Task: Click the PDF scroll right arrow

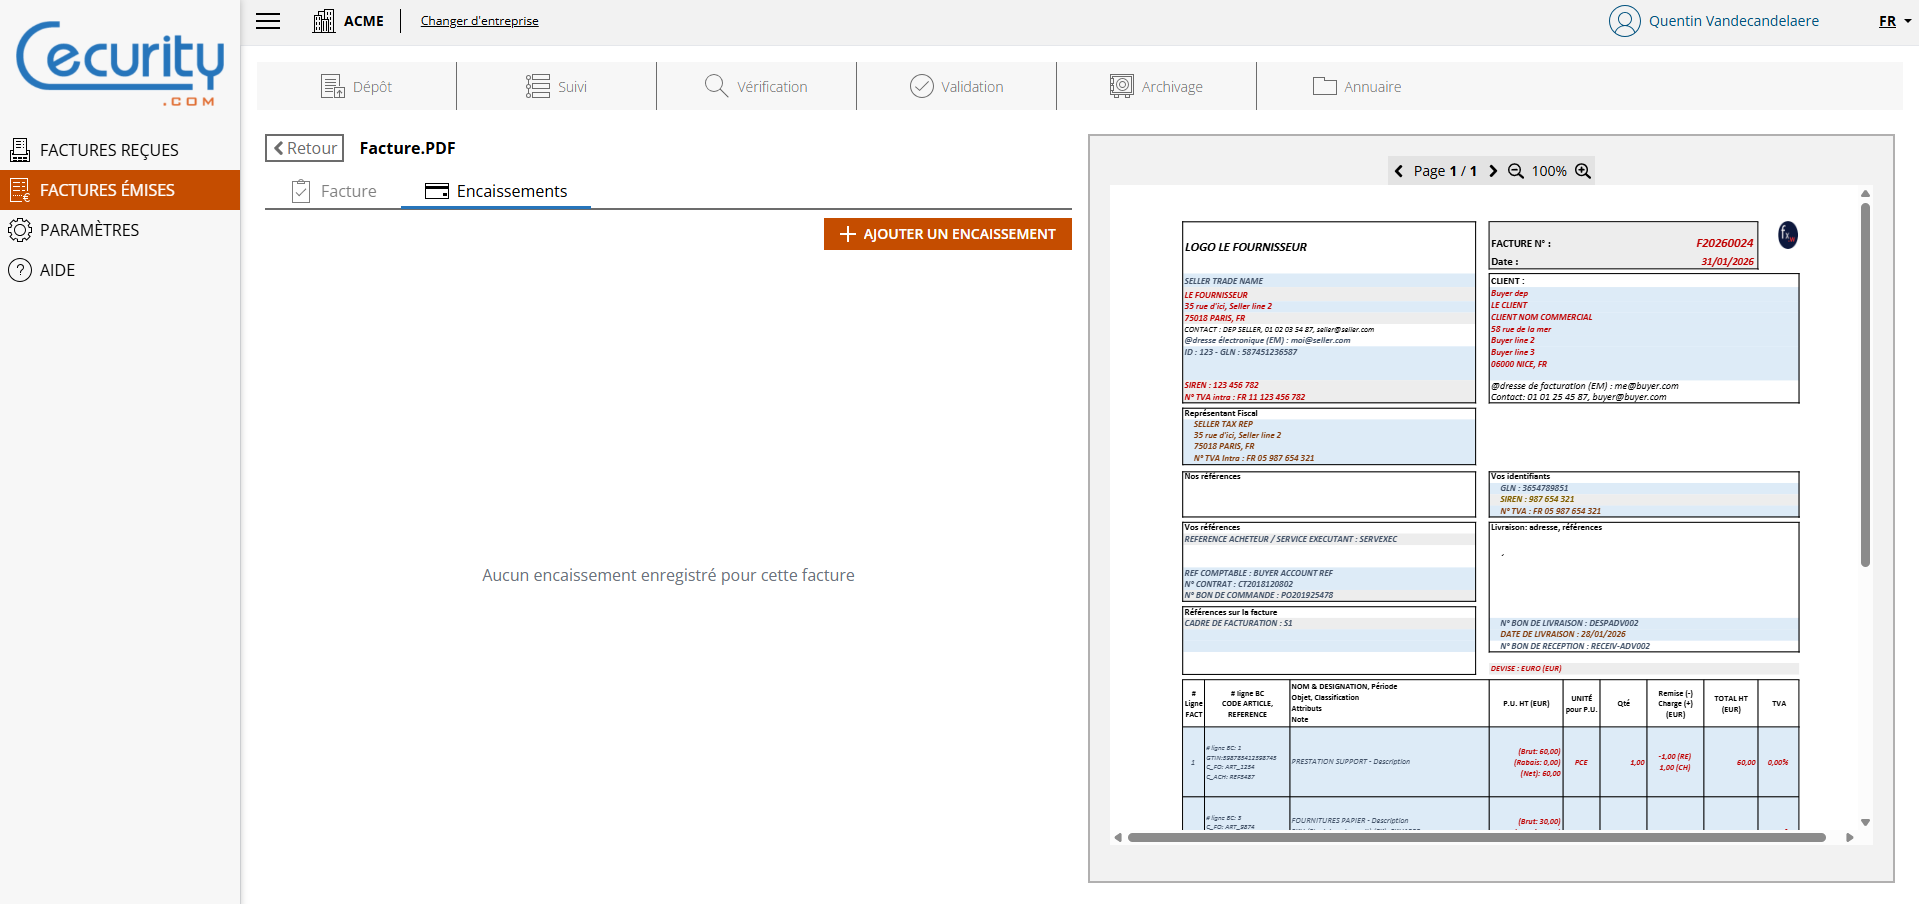Action: pyautogui.click(x=1850, y=838)
